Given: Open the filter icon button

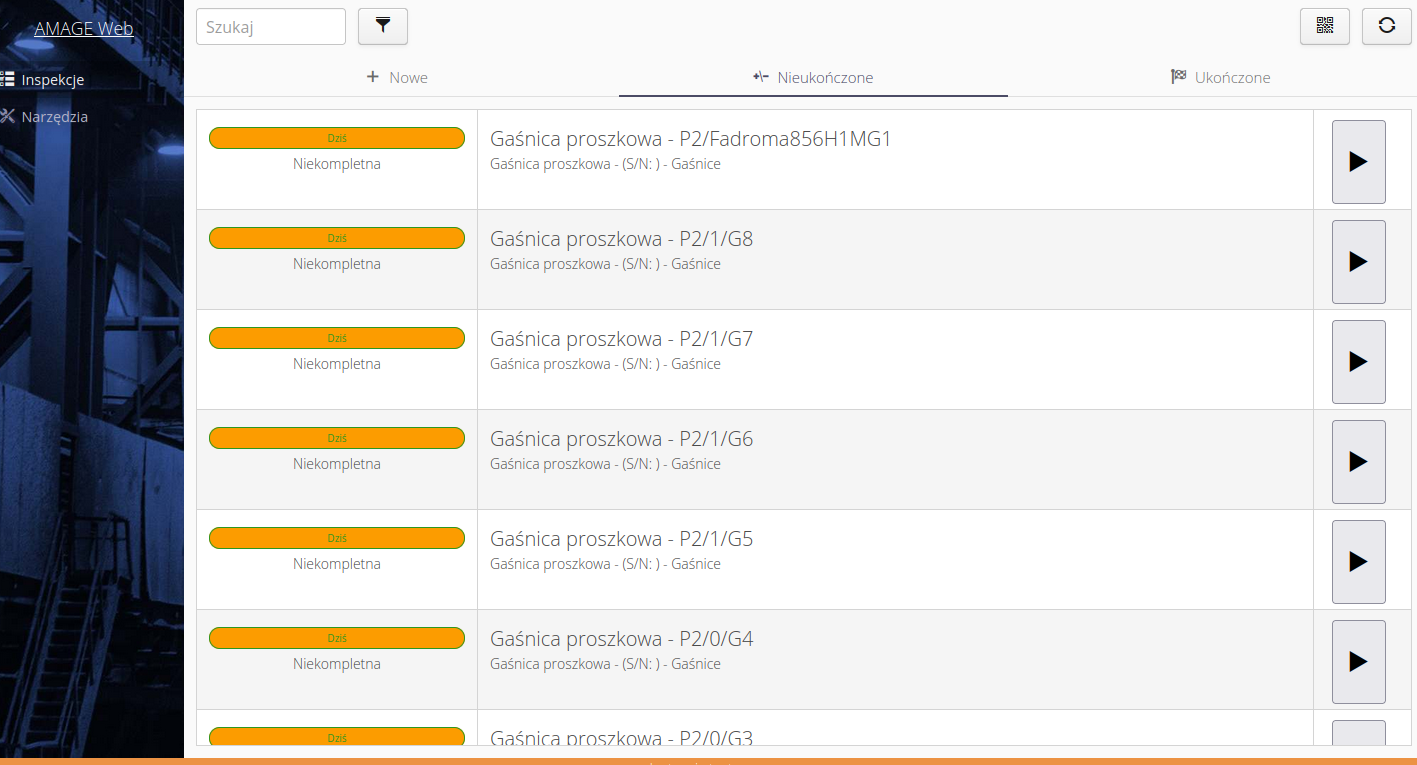Looking at the screenshot, I should click(x=383, y=26).
